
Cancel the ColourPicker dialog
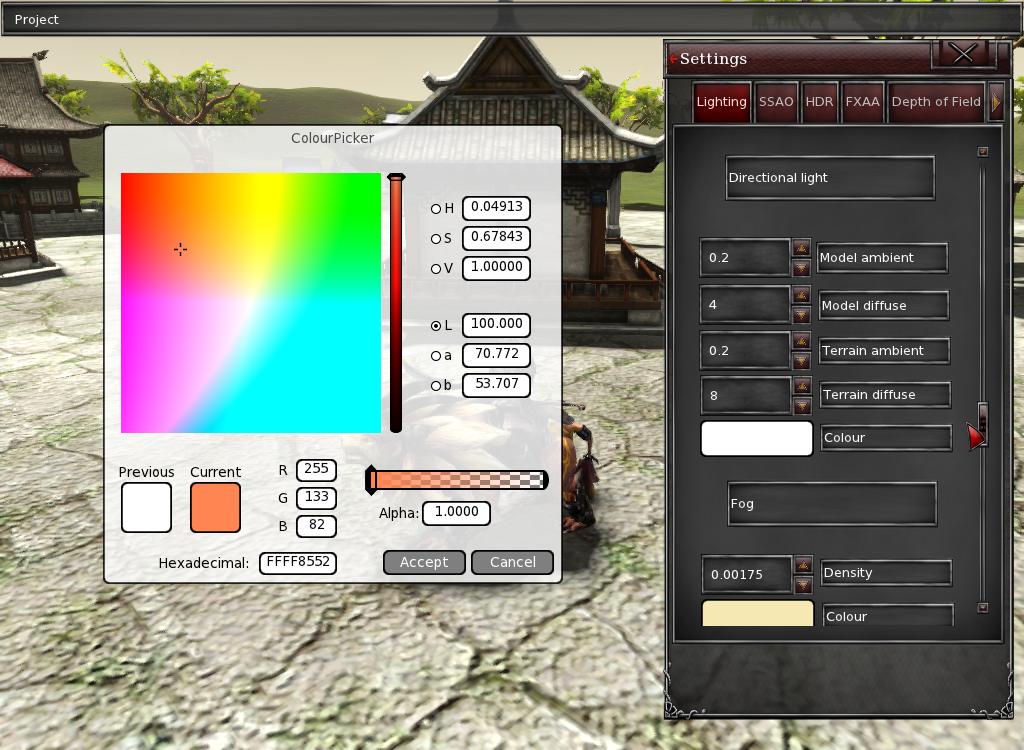(x=513, y=562)
